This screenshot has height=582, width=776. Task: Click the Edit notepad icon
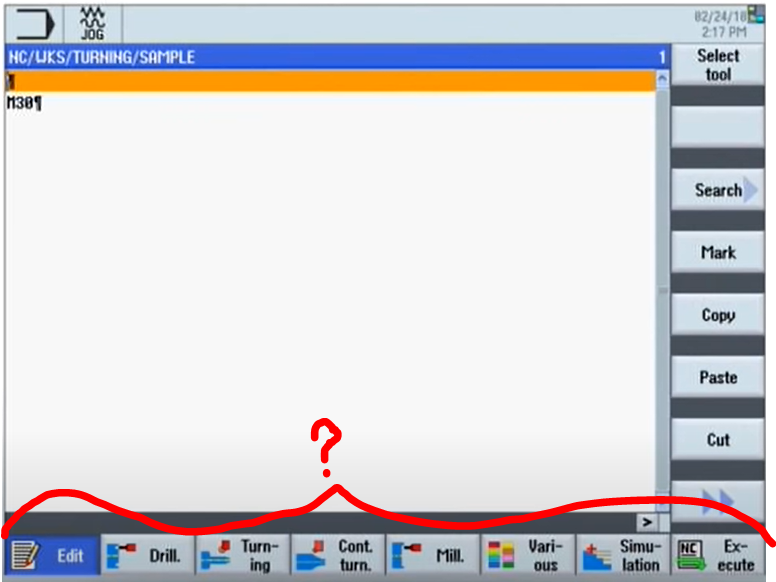click(25, 555)
